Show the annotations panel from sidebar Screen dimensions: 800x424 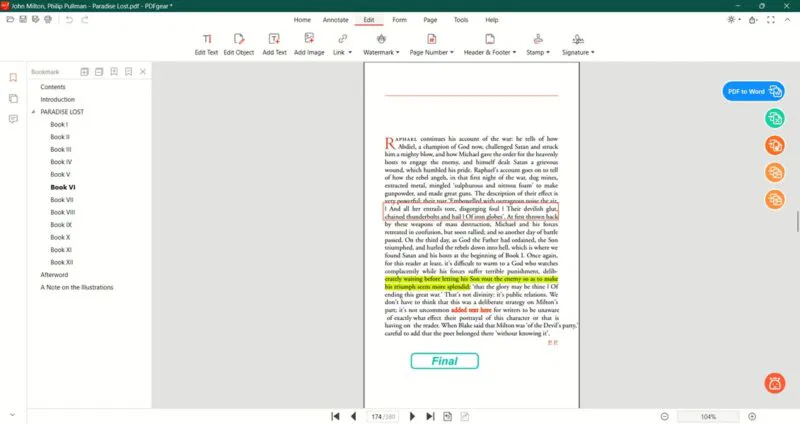pyautogui.click(x=13, y=119)
